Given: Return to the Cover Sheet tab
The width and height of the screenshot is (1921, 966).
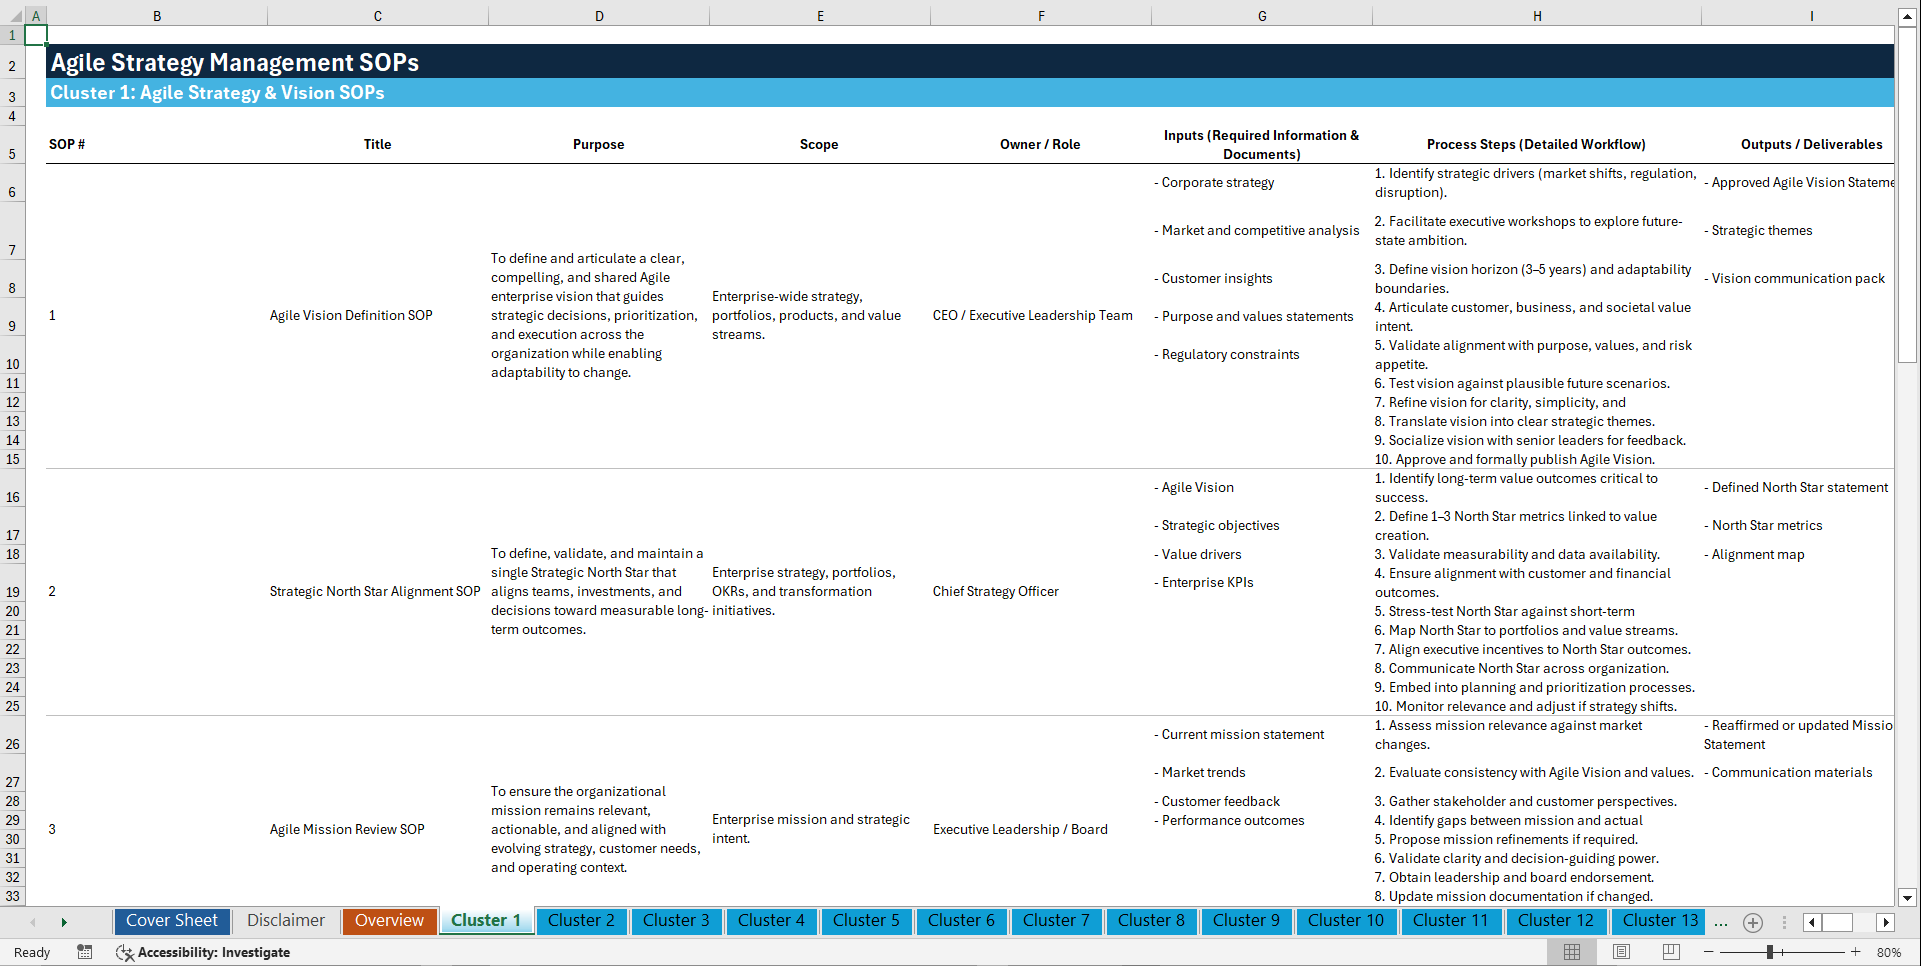Looking at the screenshot, I should [171, 920].
